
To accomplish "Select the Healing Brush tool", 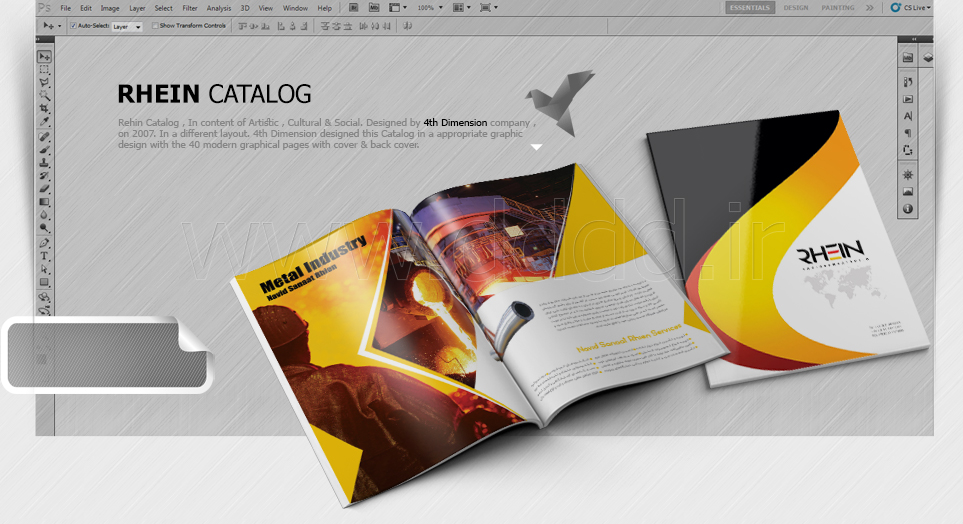I will (x=44, y=136).
